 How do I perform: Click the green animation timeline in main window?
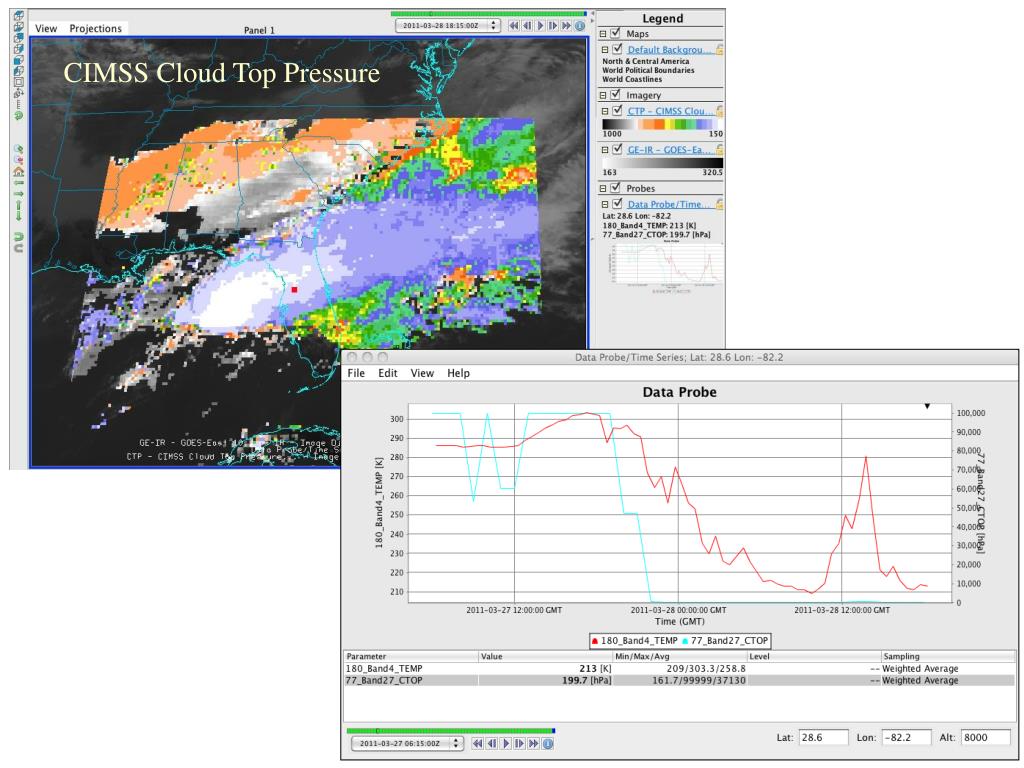(488, 13)
